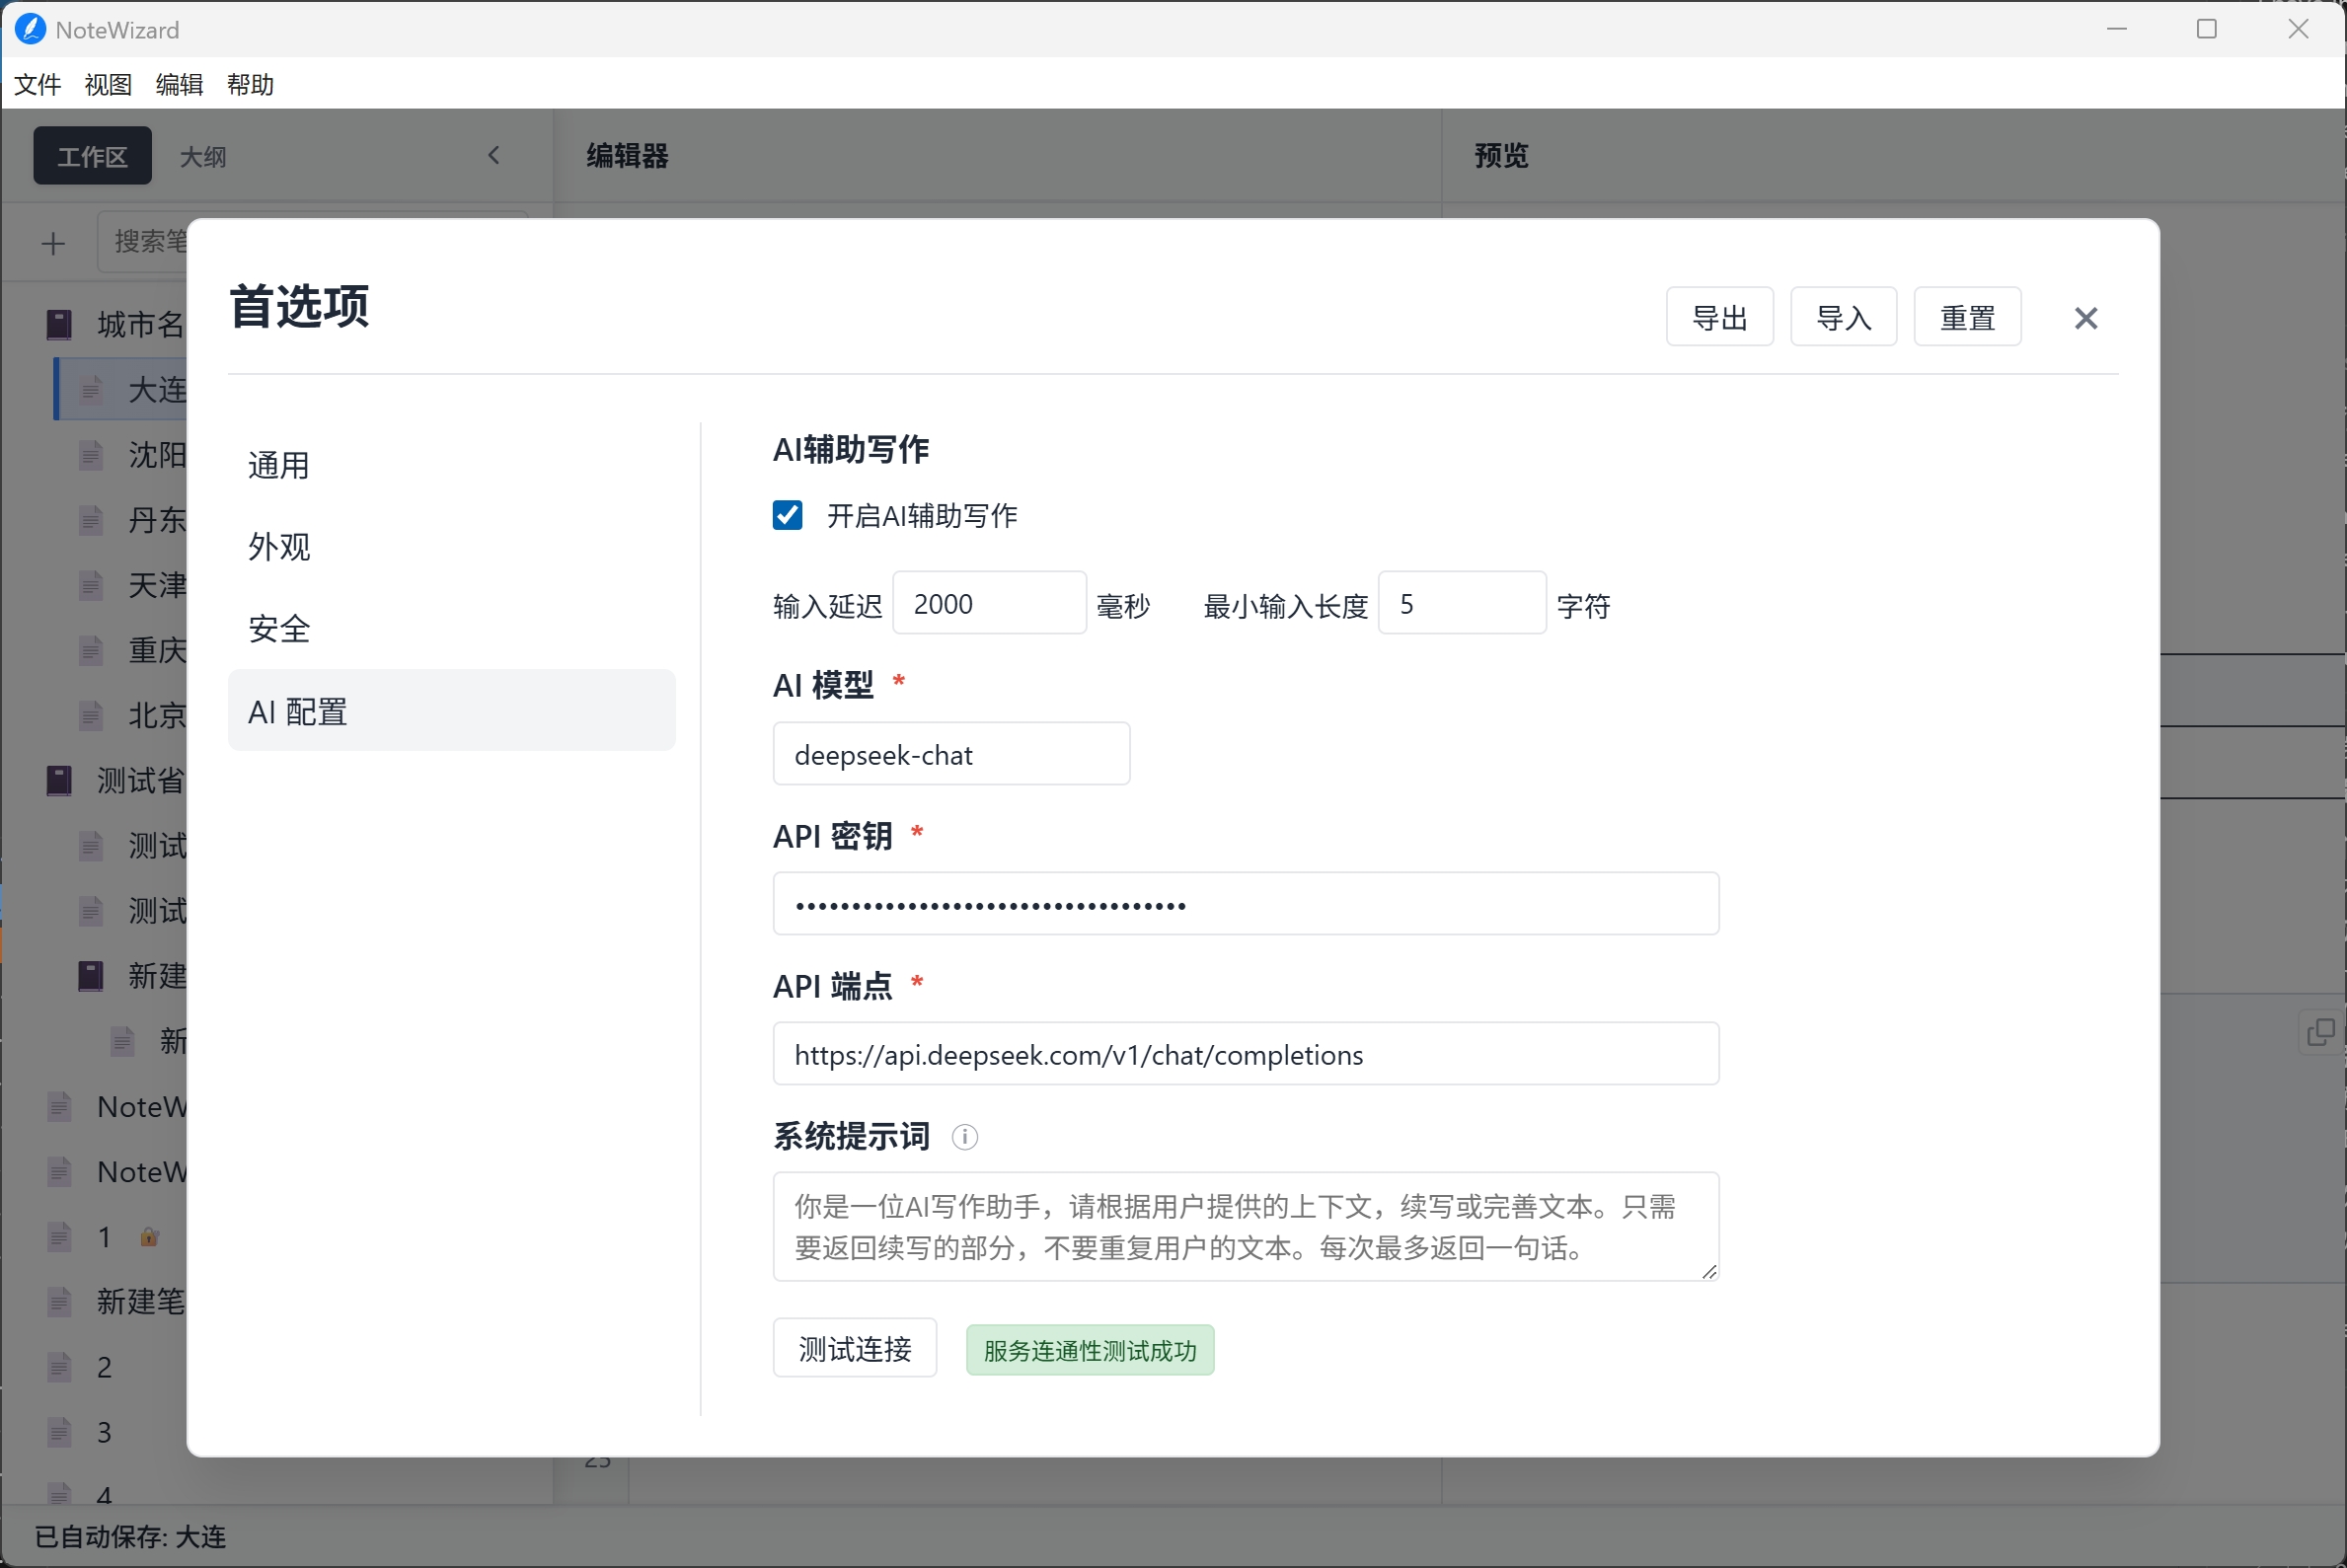
Task: Click the document icon of 新建笔 note
Action: coord(60,1302)
